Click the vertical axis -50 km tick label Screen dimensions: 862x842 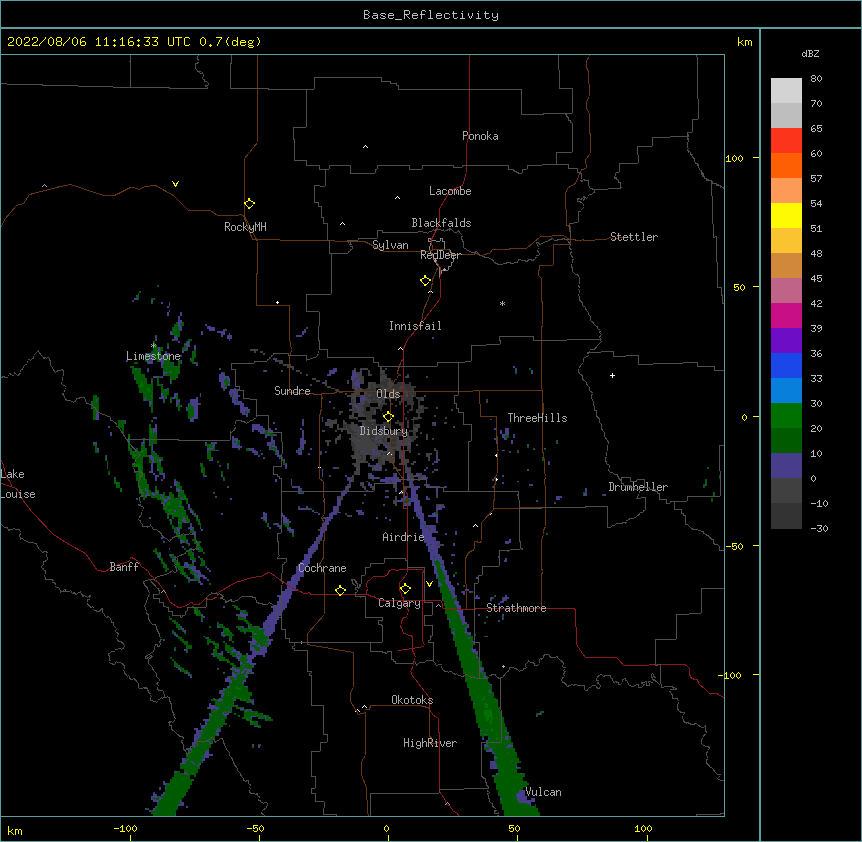pos(734,546)
